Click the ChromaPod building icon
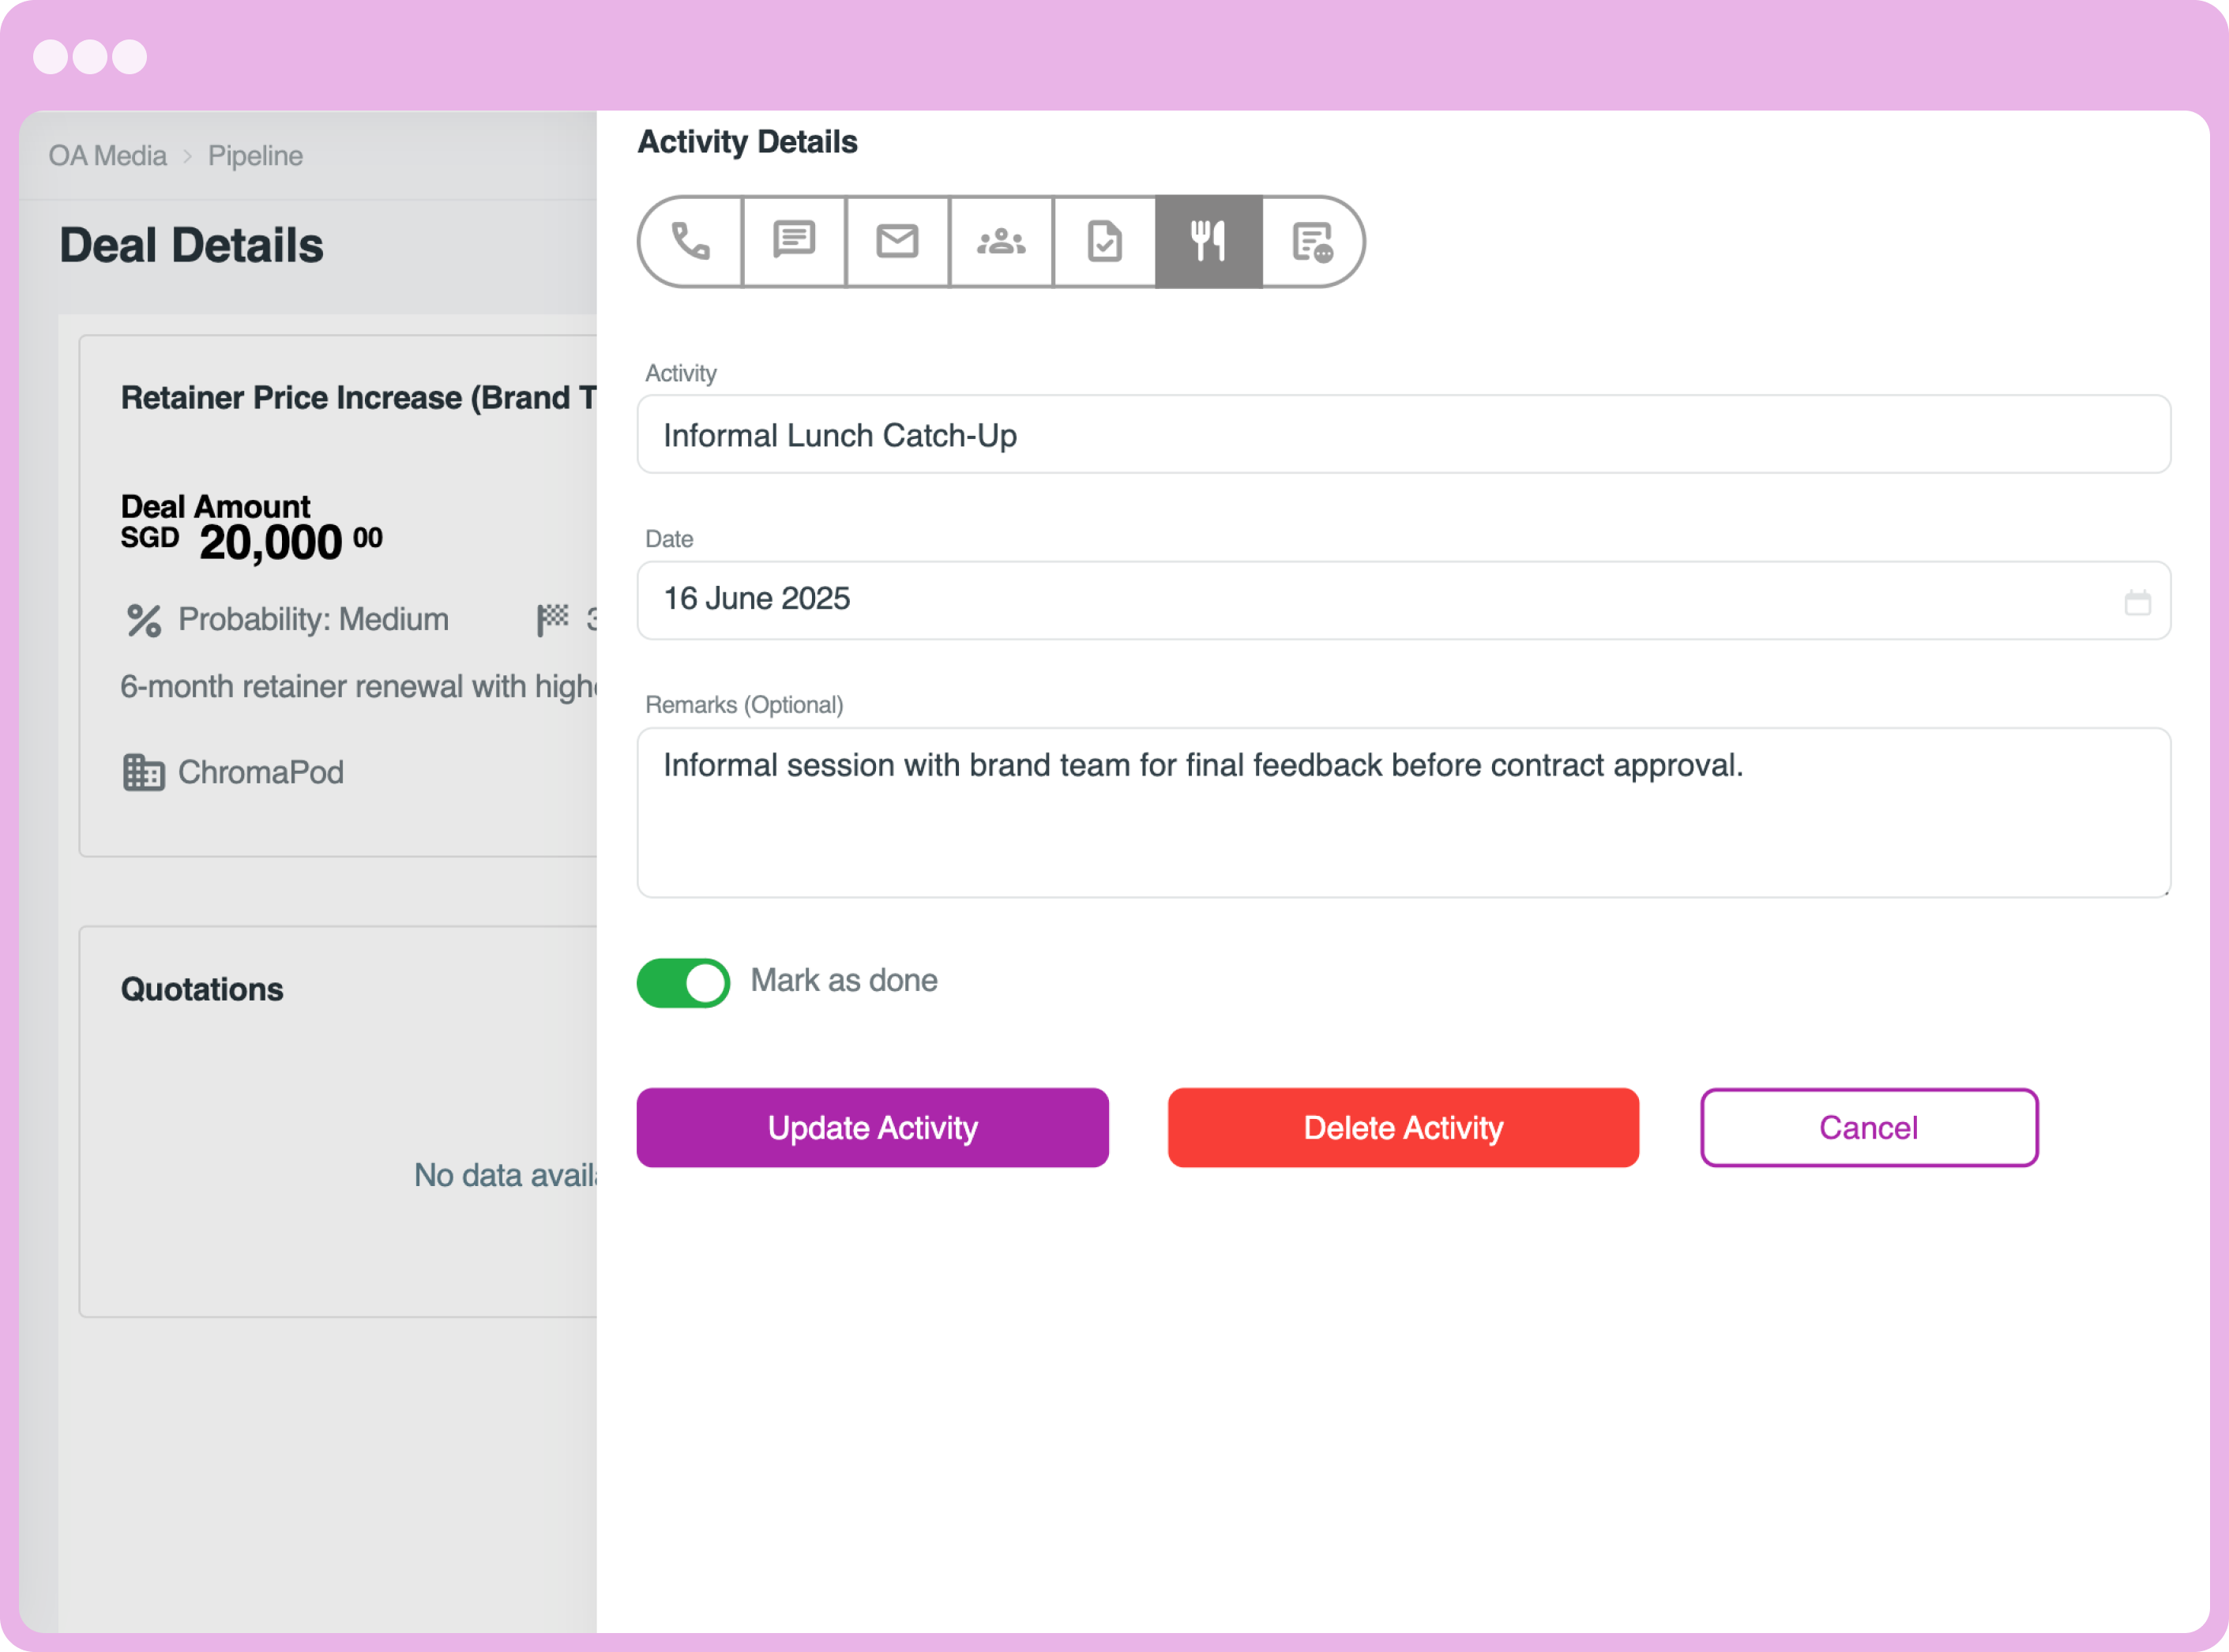Viewport: 2229px width, 1652px height. 143,772
